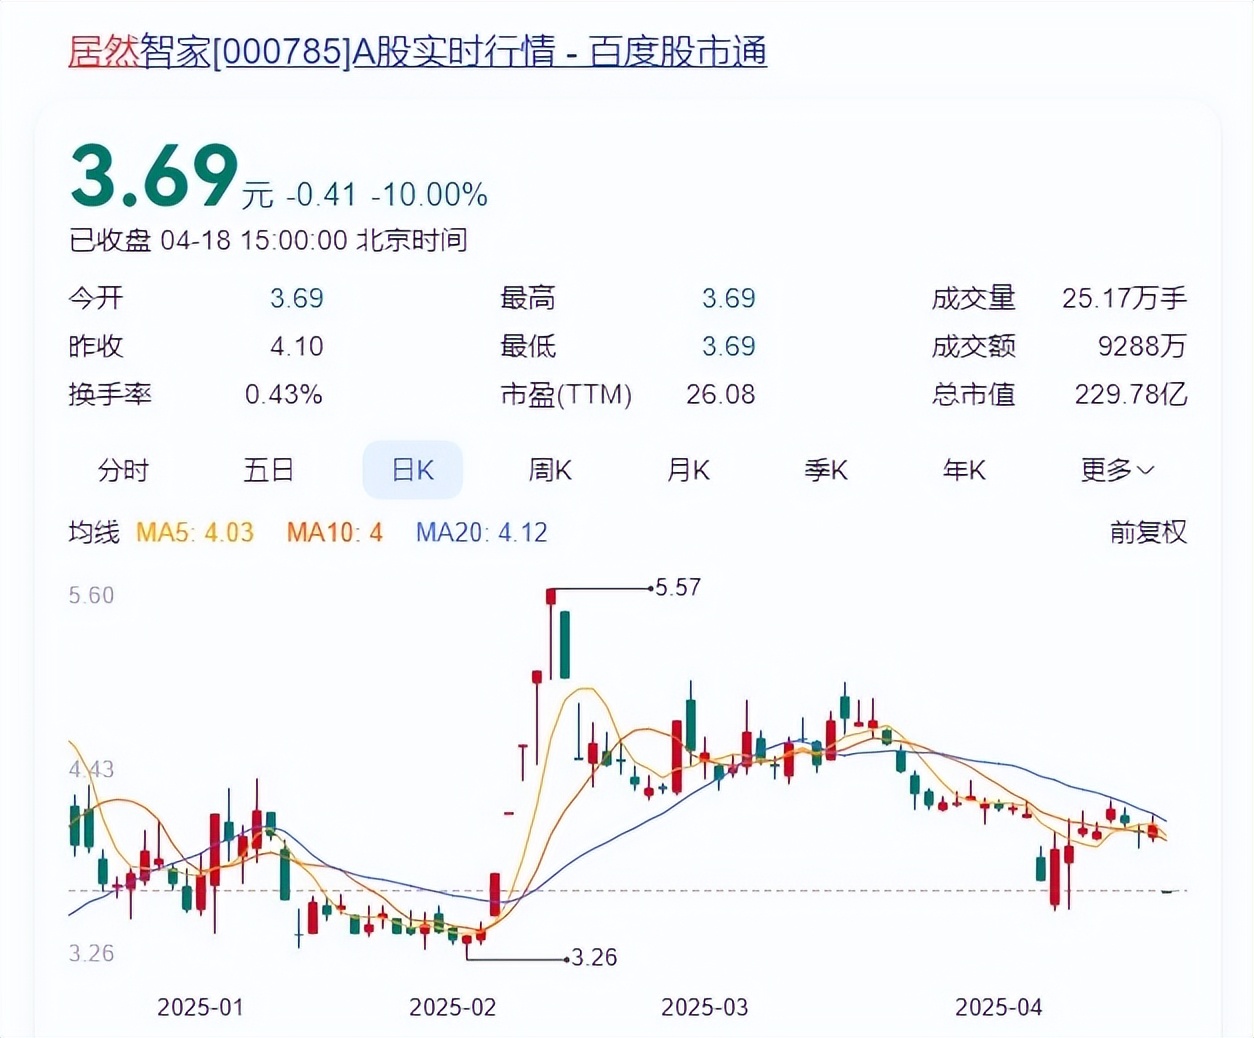Click the 2025-03 date axis label
Image resolution: width=1254 pixels, height=1038 pixels.
(x=705, y=1007)
